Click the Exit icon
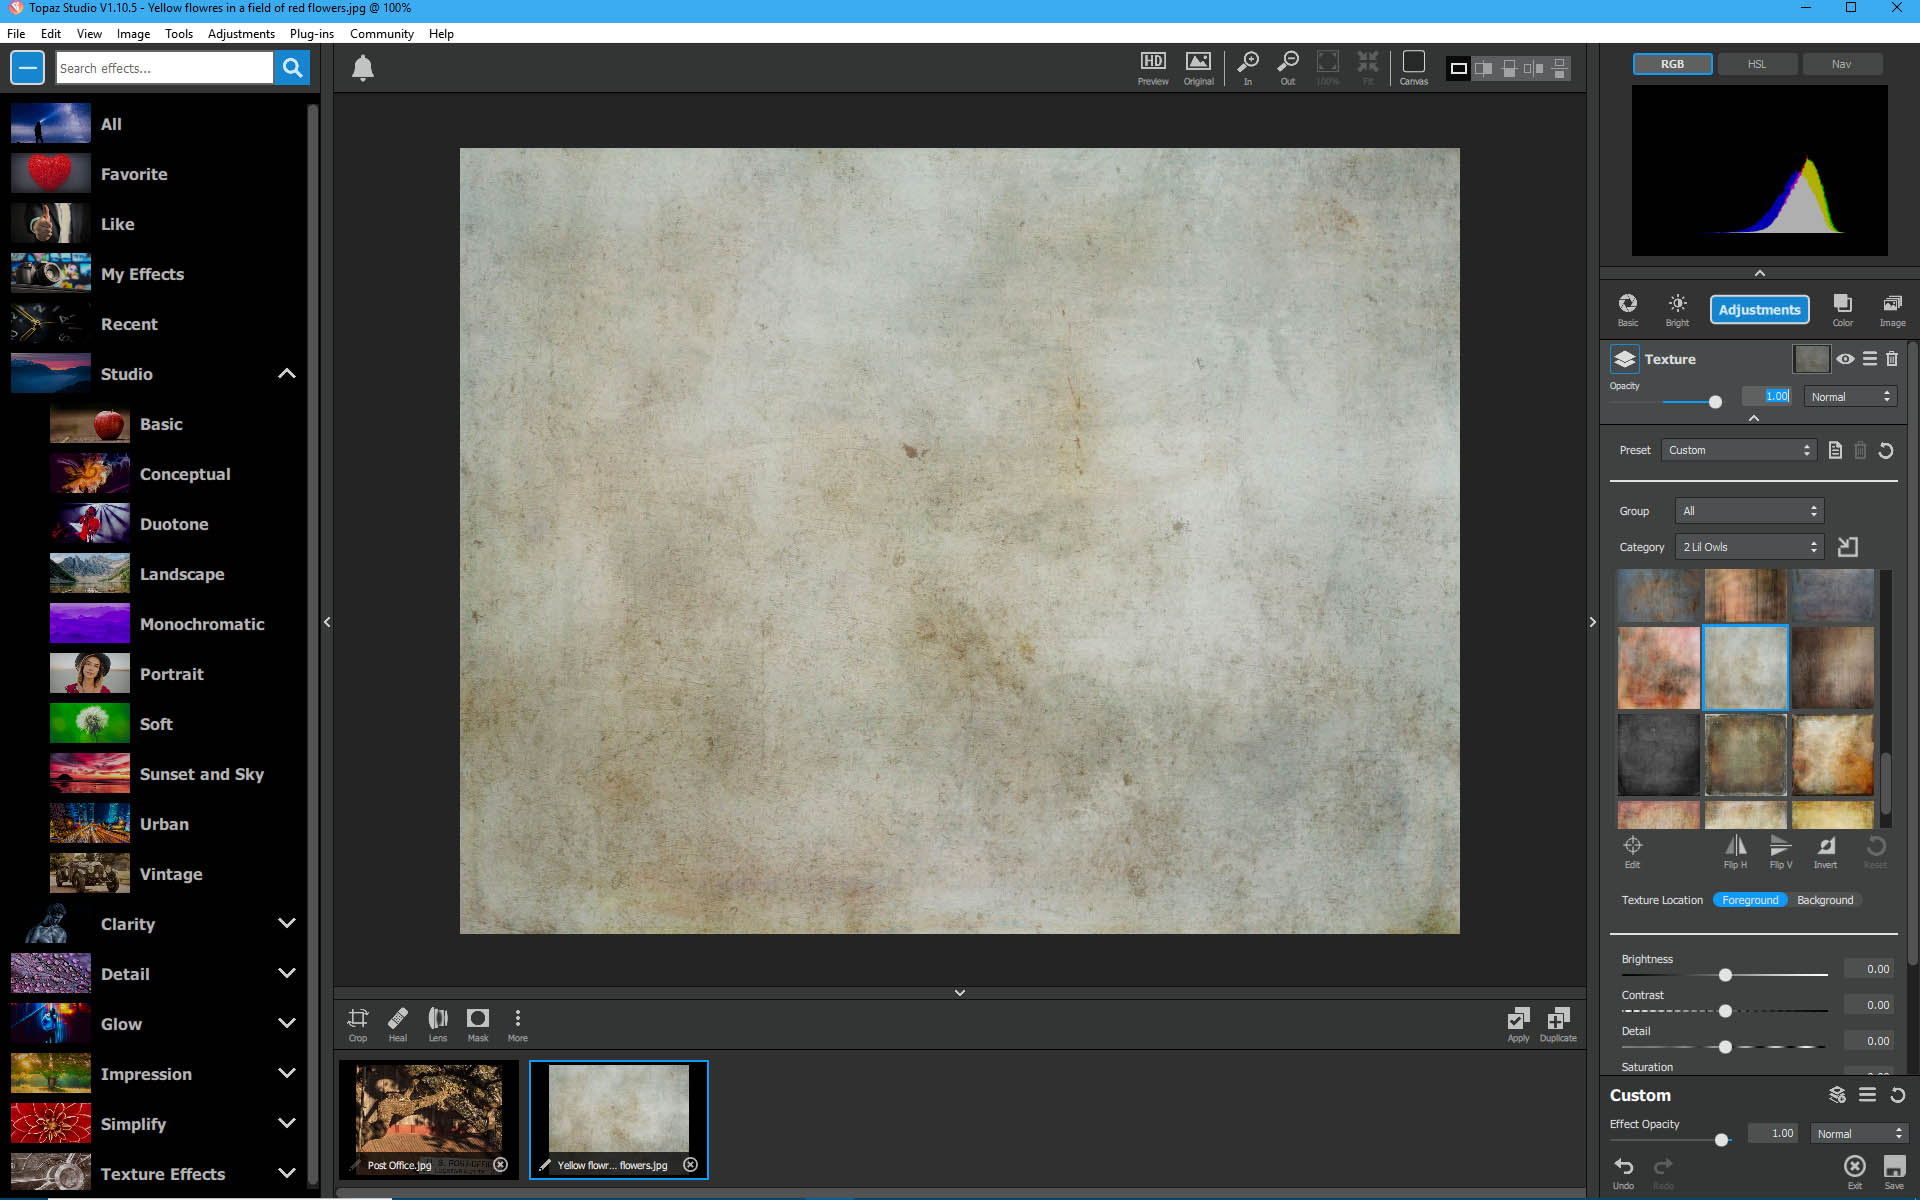Image resolution: width=1920 pixels, height=1200 pixels. coord(1855,1172)
